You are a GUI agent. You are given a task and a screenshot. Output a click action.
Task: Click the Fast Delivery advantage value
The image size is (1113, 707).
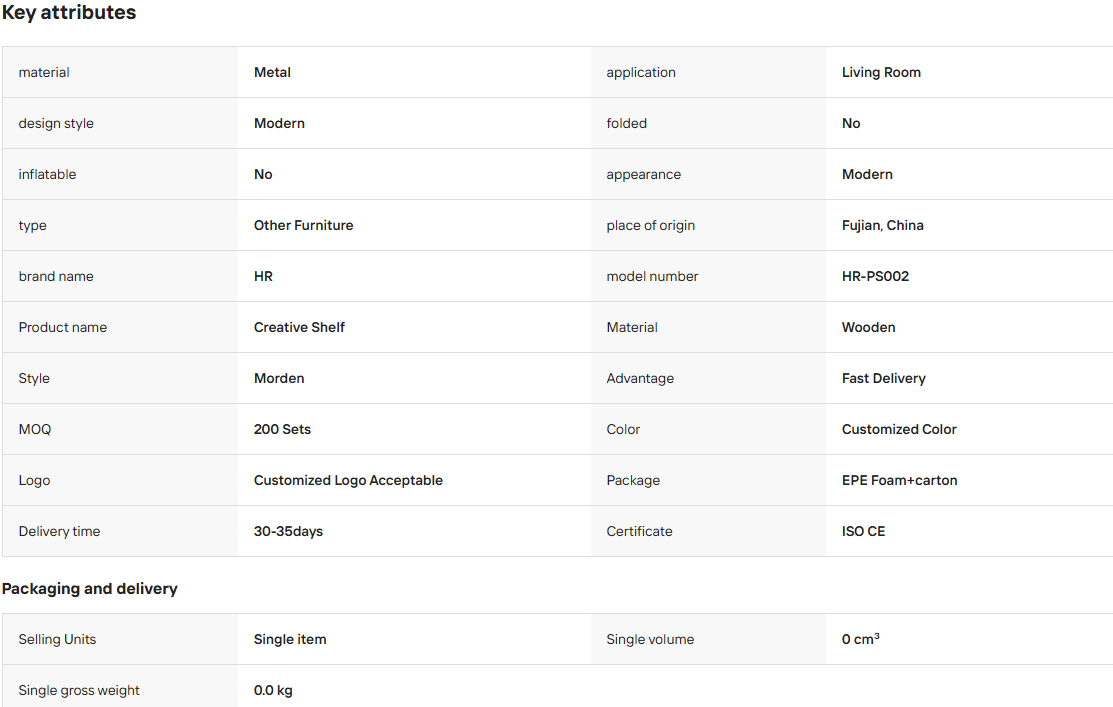tap(884, 378)
